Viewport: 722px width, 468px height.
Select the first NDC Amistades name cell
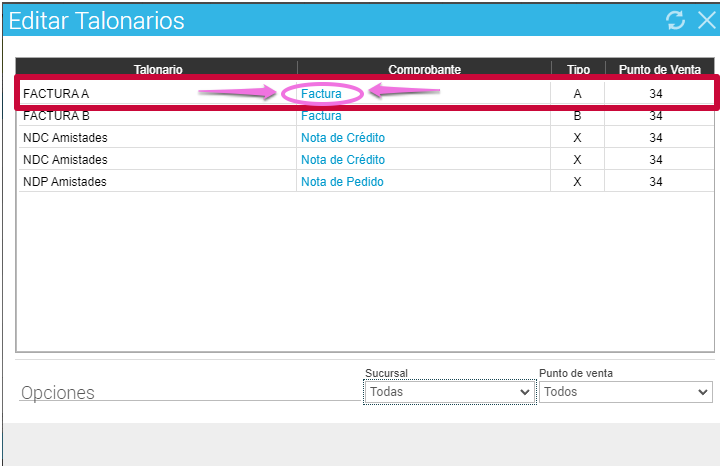(x=65, y=138)
